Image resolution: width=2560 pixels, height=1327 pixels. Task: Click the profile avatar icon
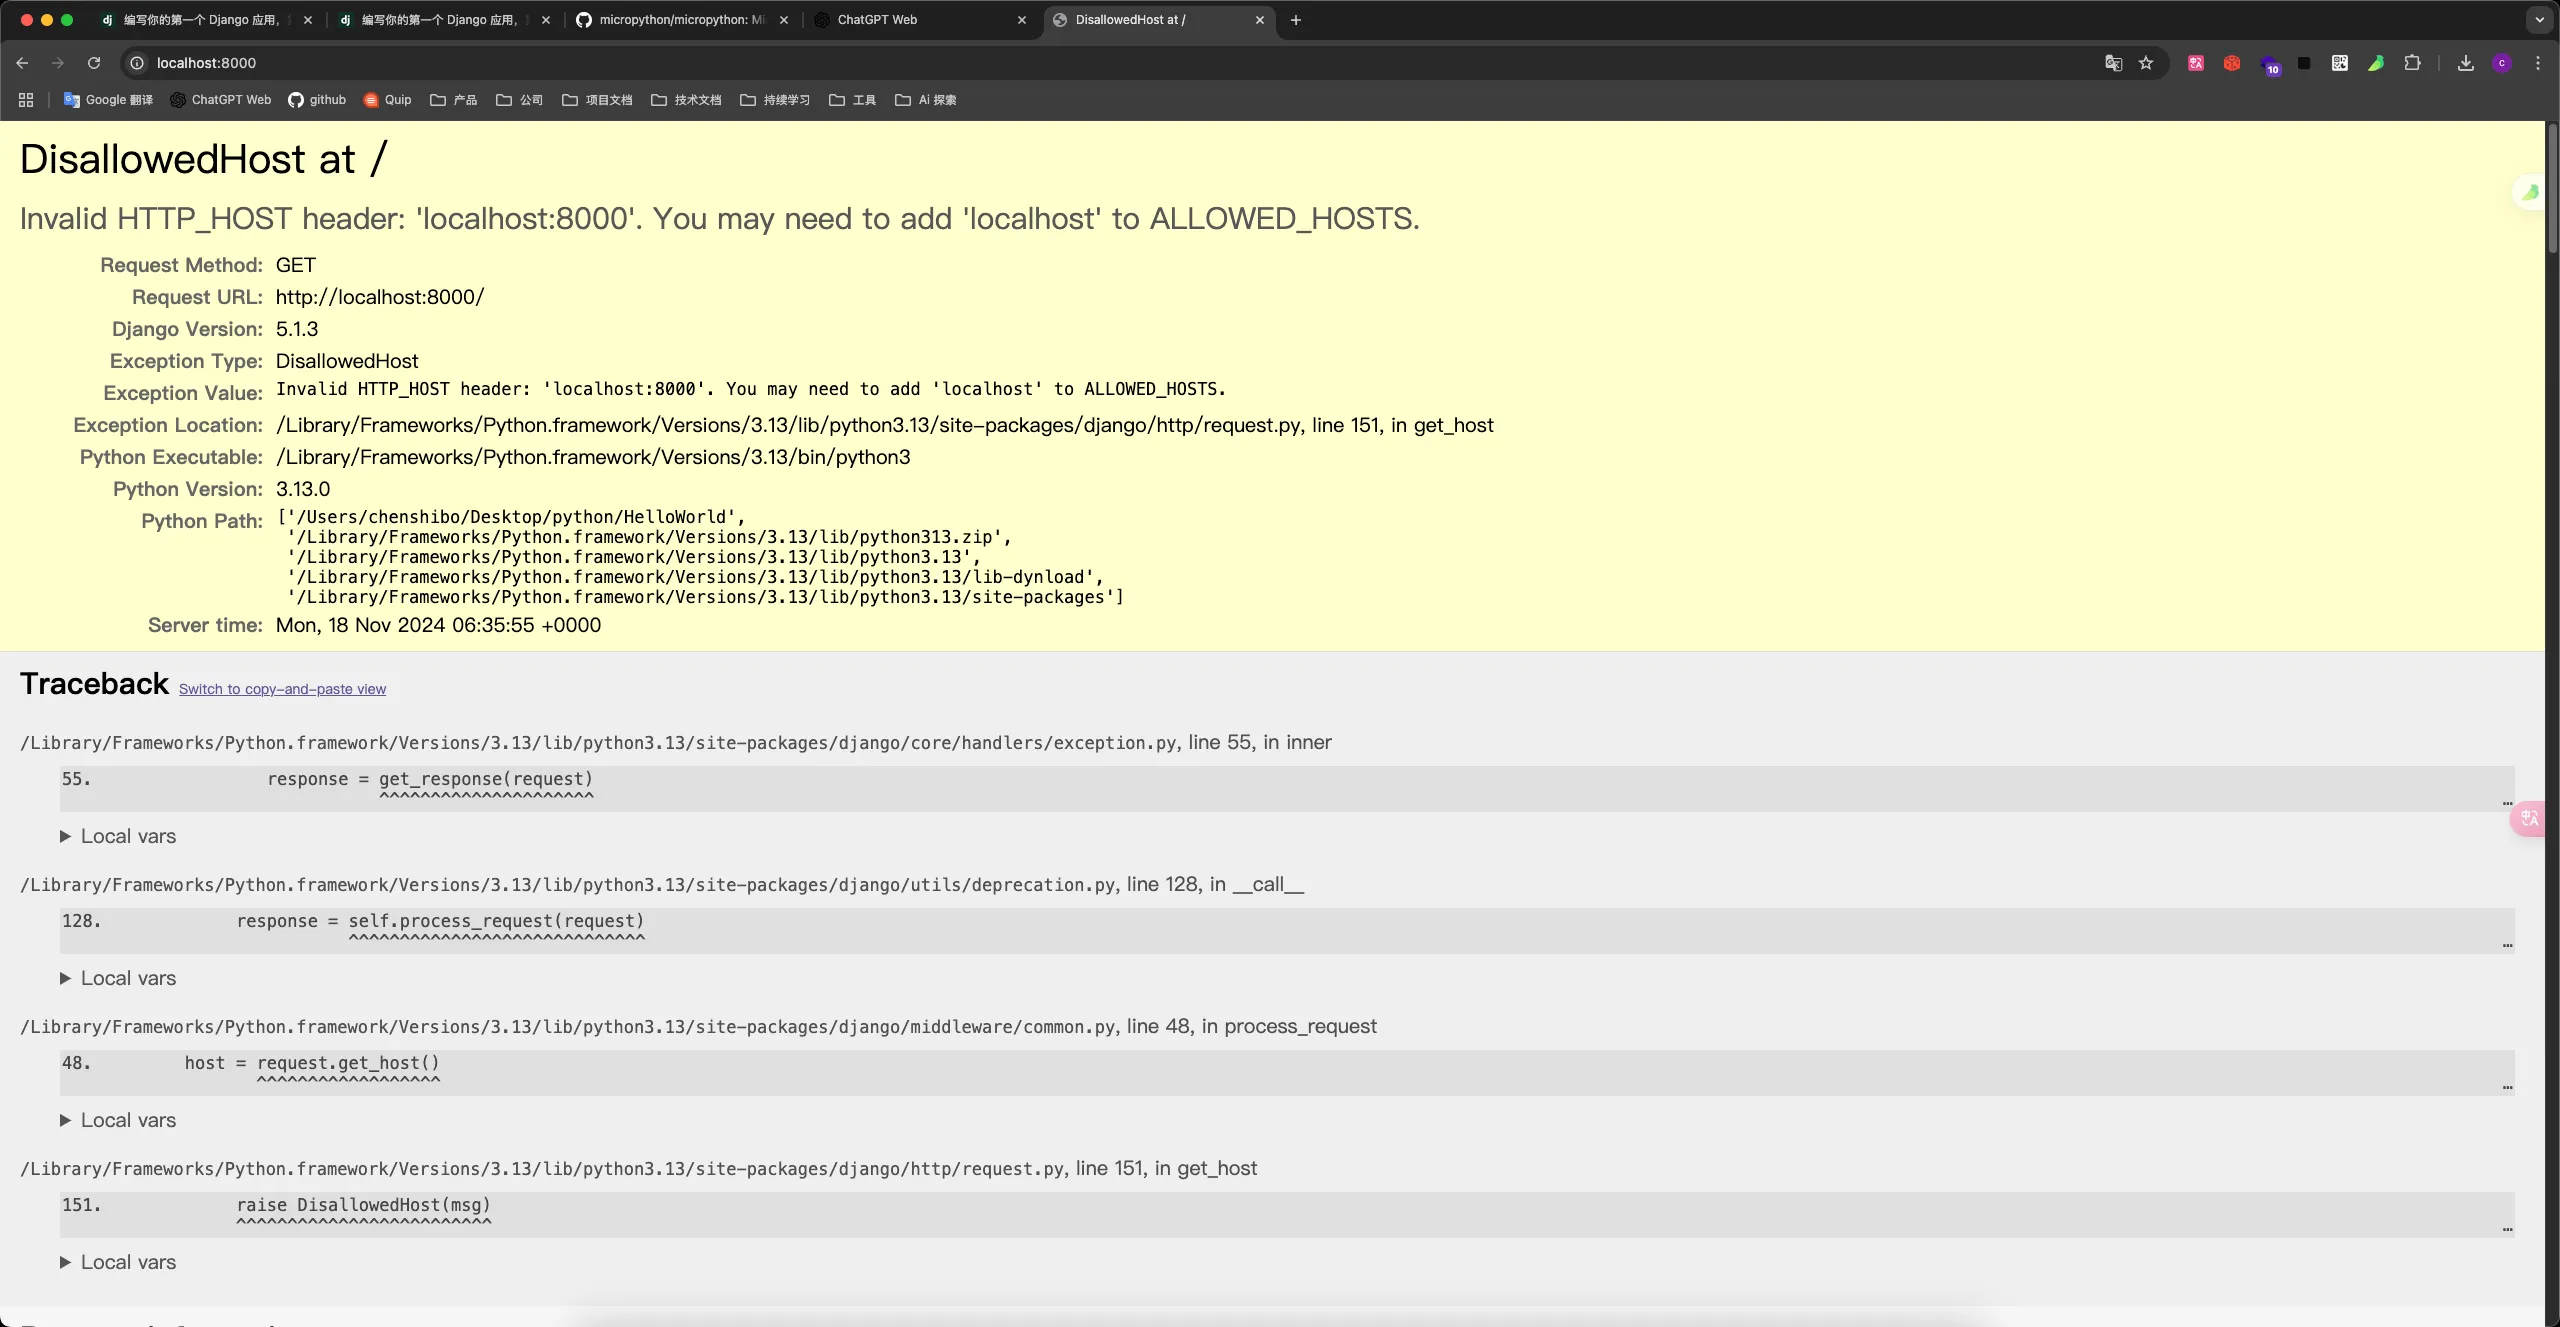coord(2502,63)
